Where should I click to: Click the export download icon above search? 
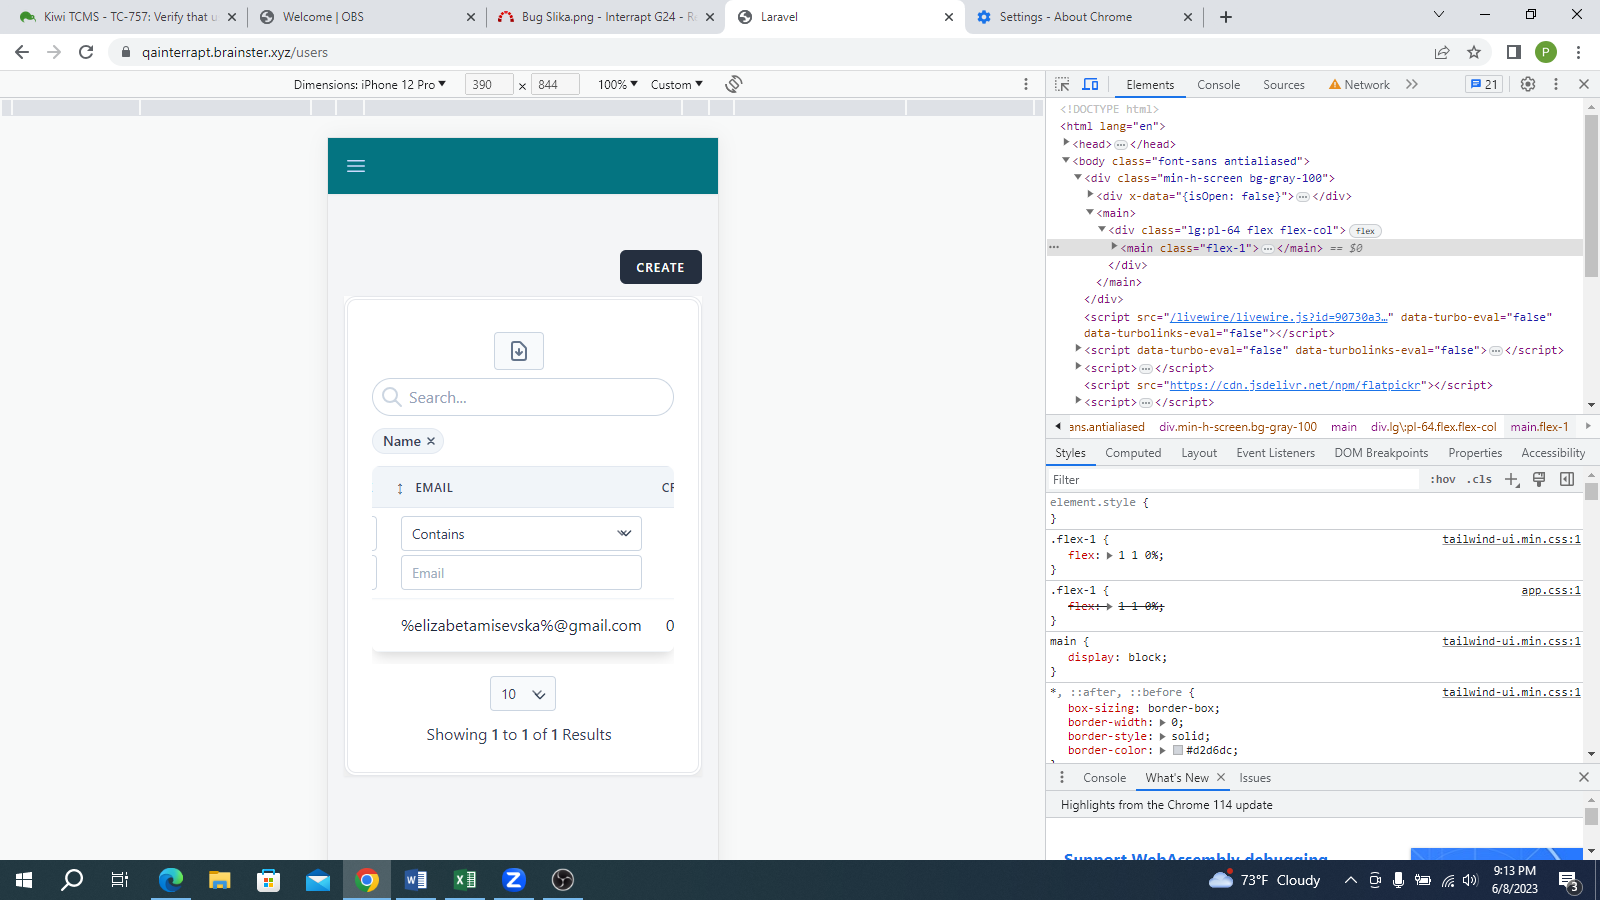[519, 351]
